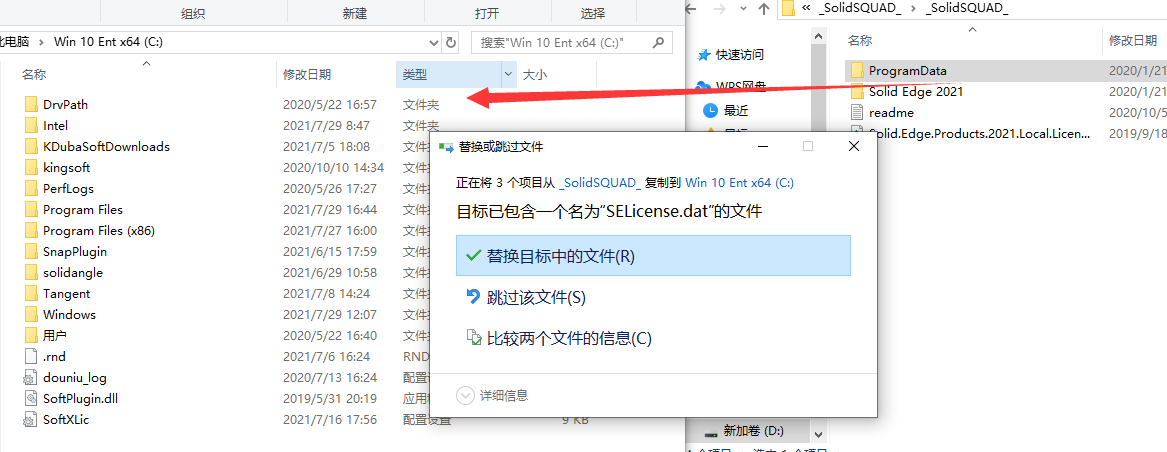Select the .rnd file icon
1167x452 pixels.
pos(31,356)
